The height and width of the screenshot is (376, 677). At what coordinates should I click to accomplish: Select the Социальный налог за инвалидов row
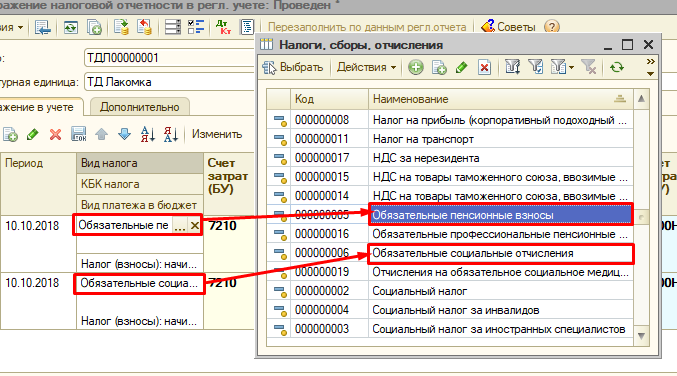tap(450, 310)
